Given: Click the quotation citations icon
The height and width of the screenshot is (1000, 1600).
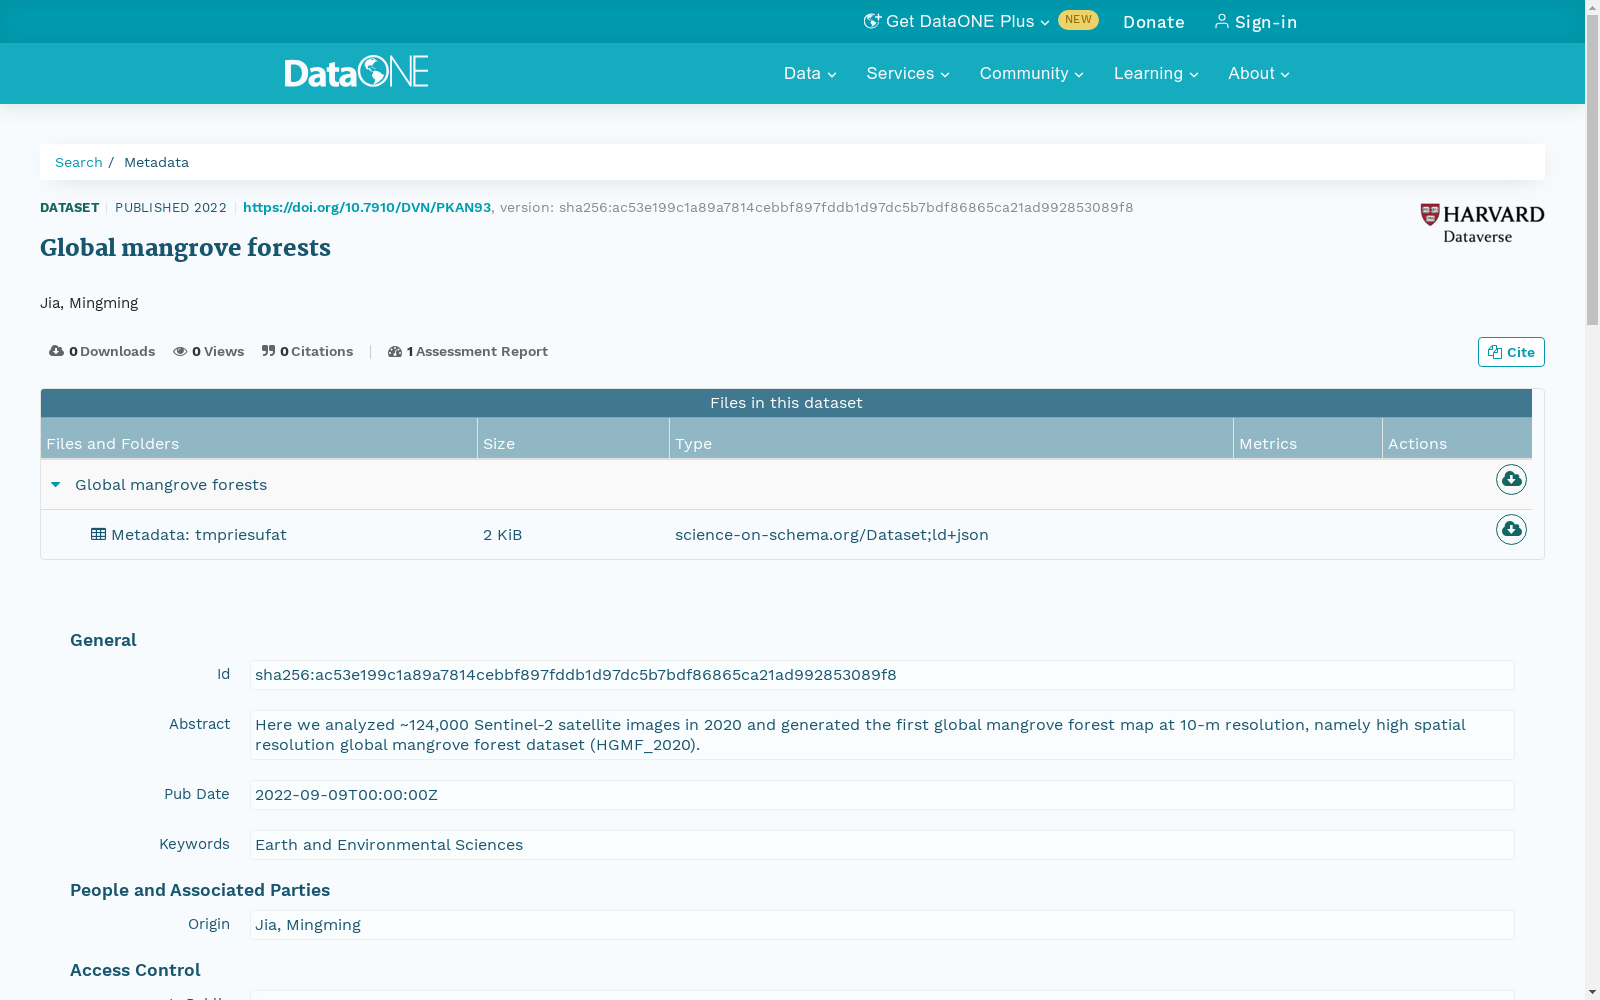Looking at the screenshot, I should click(268, 351).
